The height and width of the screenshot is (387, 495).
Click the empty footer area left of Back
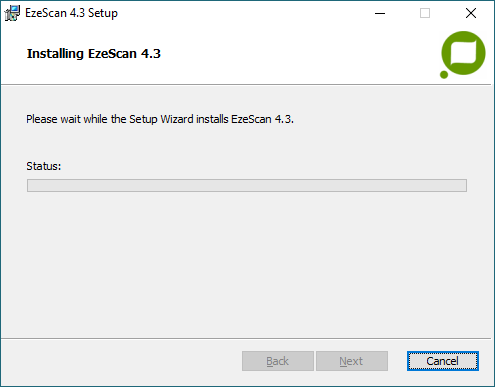pyautogui.click(x=120, y=361)
